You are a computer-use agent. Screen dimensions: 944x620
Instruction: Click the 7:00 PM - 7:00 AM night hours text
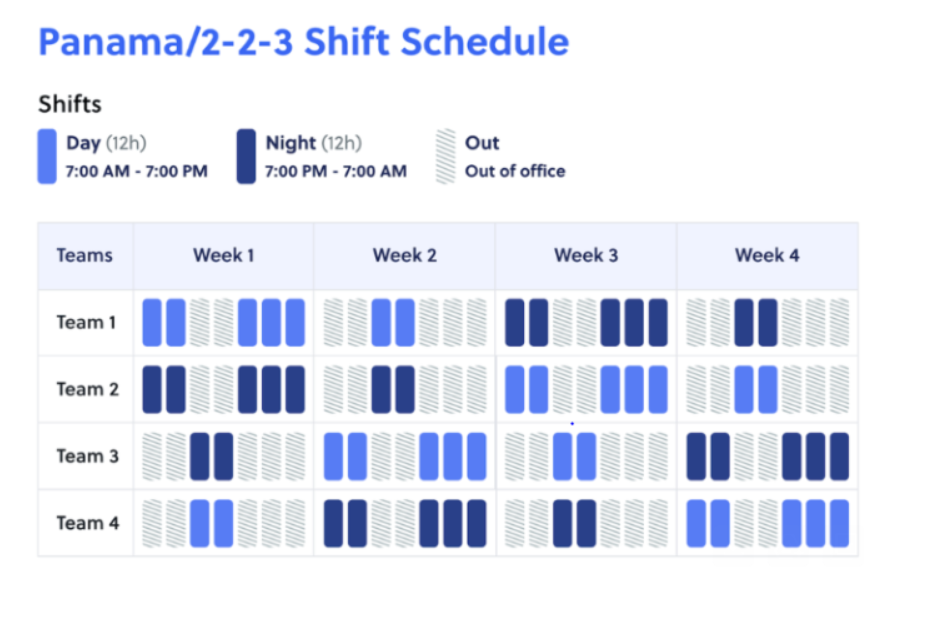coord(336,172)
